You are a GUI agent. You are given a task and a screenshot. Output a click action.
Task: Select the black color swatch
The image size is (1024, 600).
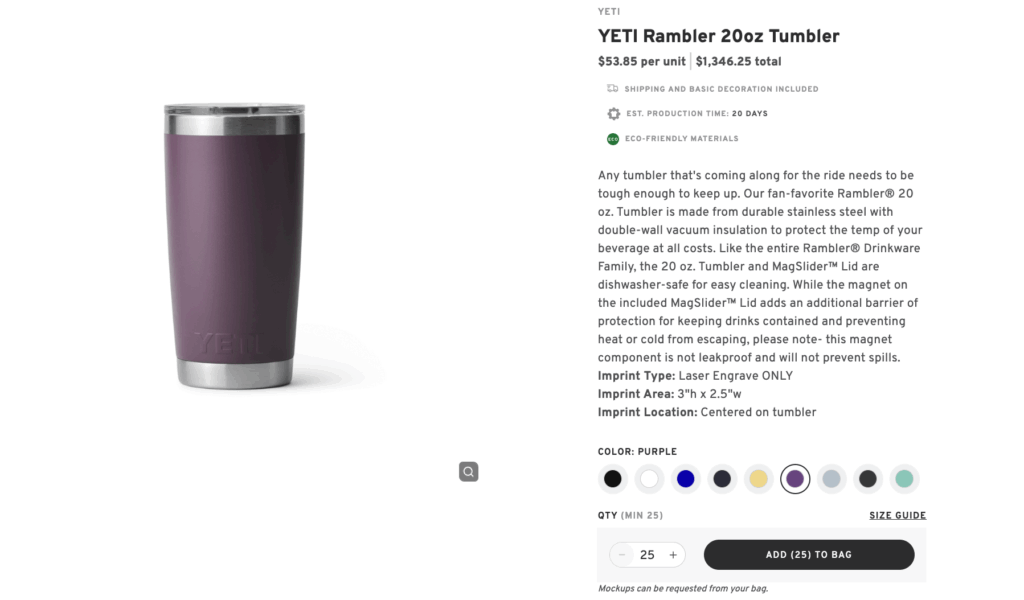[x=612, y=479]
